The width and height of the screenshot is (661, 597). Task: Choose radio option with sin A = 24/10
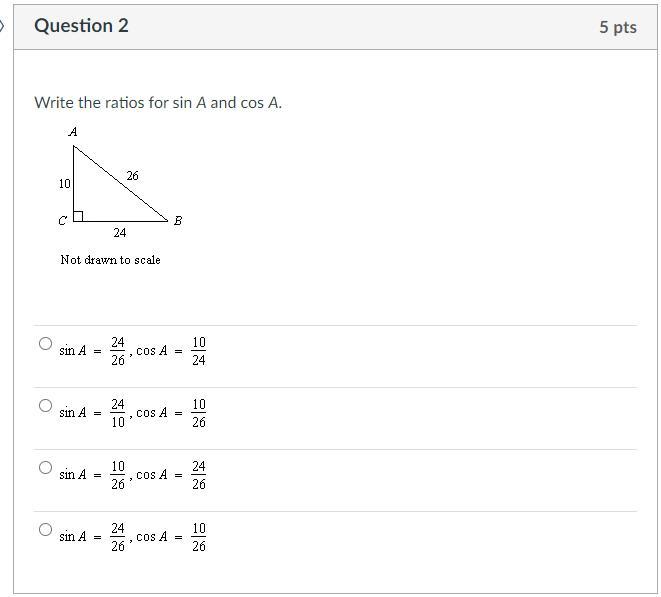(x=45, y=405)
